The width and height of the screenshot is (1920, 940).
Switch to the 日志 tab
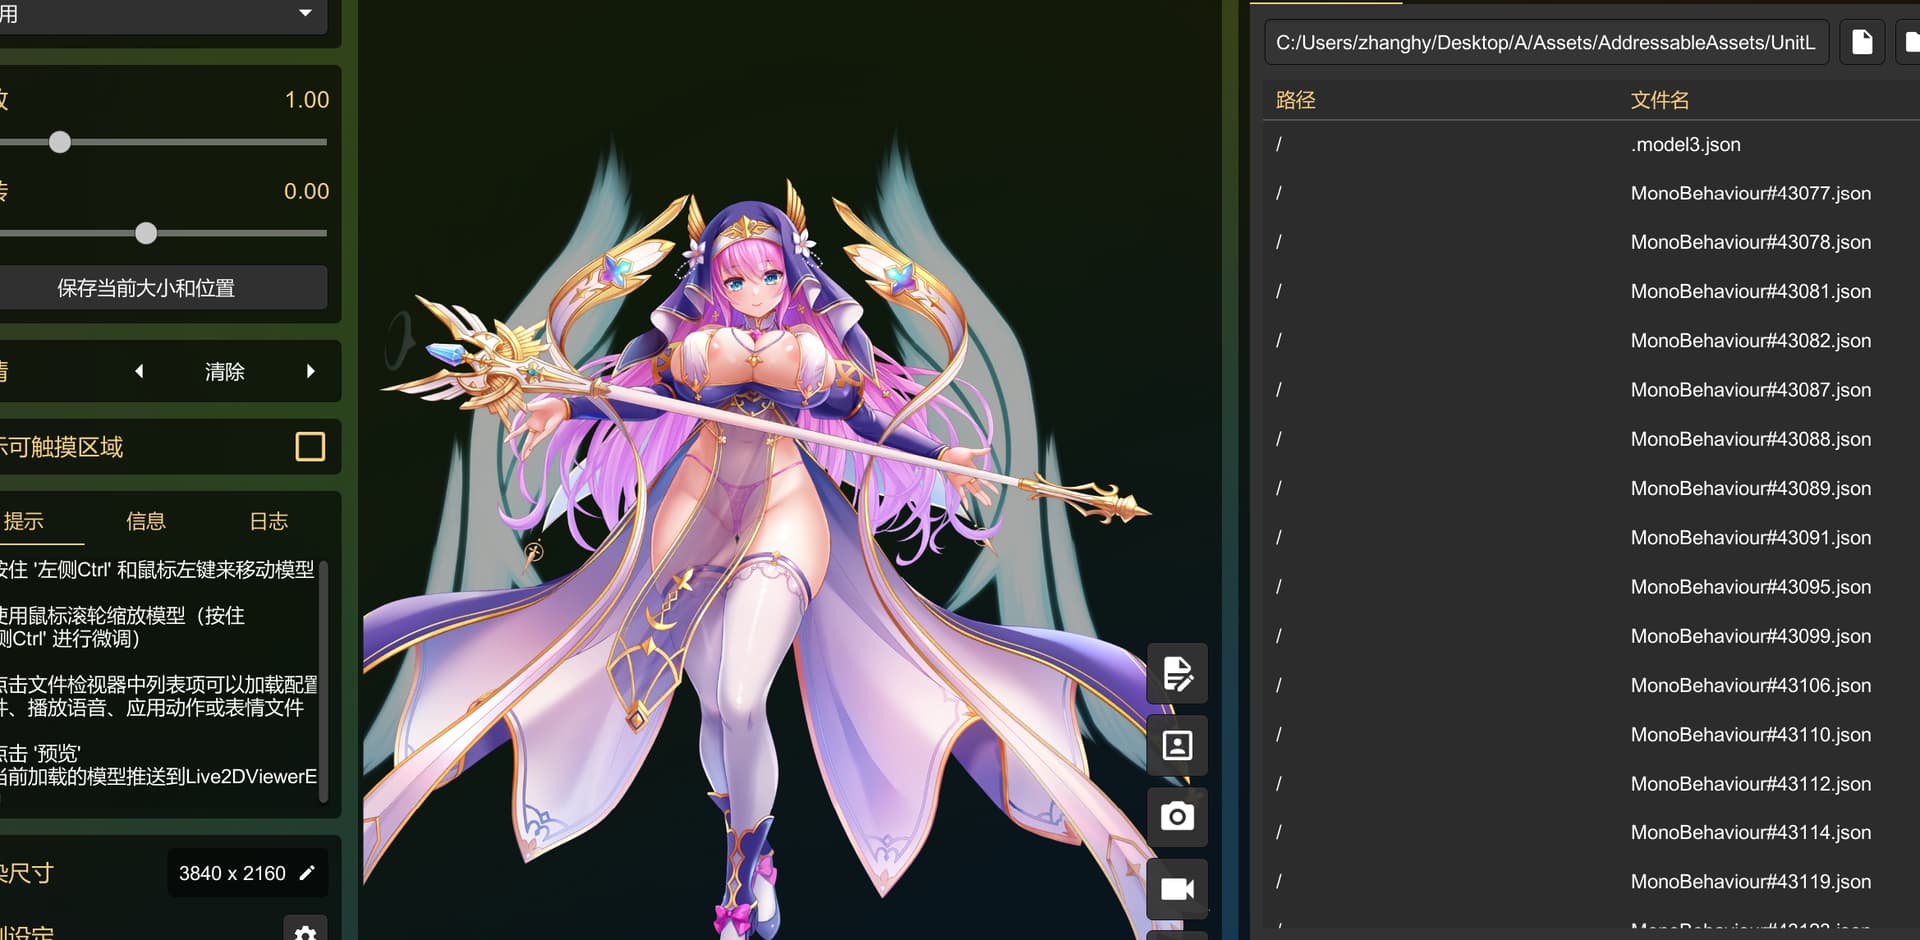269,521
